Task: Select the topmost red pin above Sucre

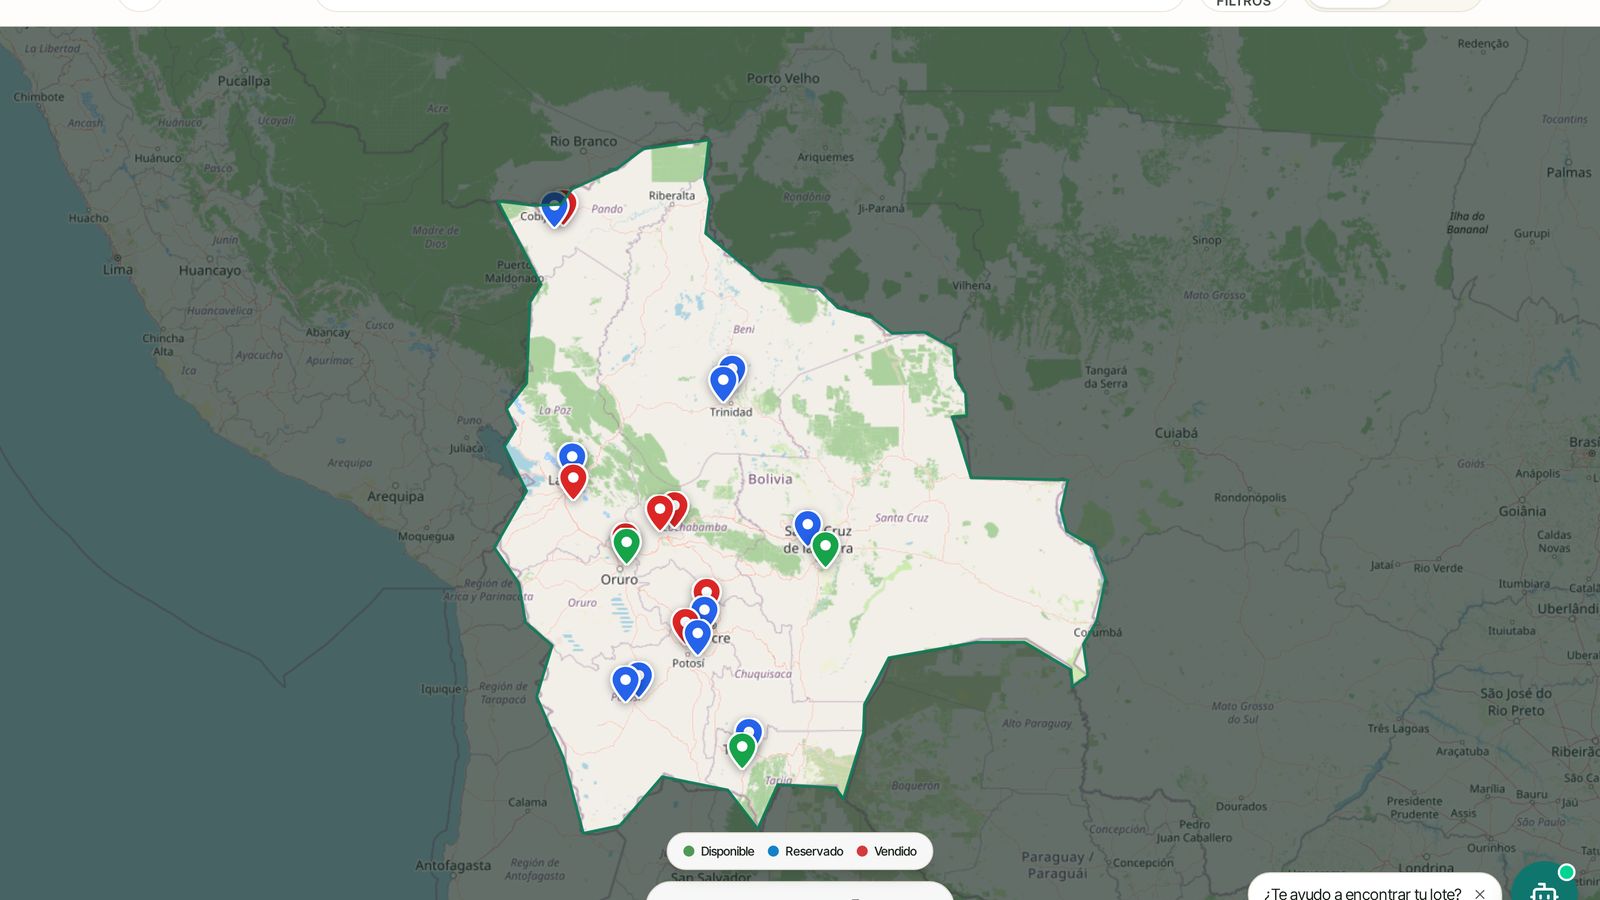Action: tap(707, 589)
